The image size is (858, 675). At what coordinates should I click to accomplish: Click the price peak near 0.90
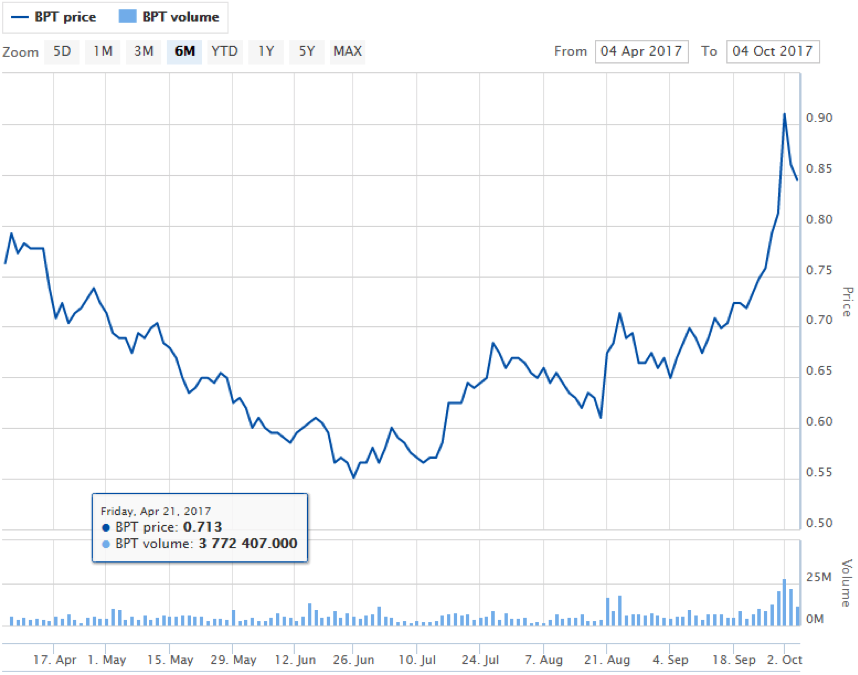(x=784, y=114)
